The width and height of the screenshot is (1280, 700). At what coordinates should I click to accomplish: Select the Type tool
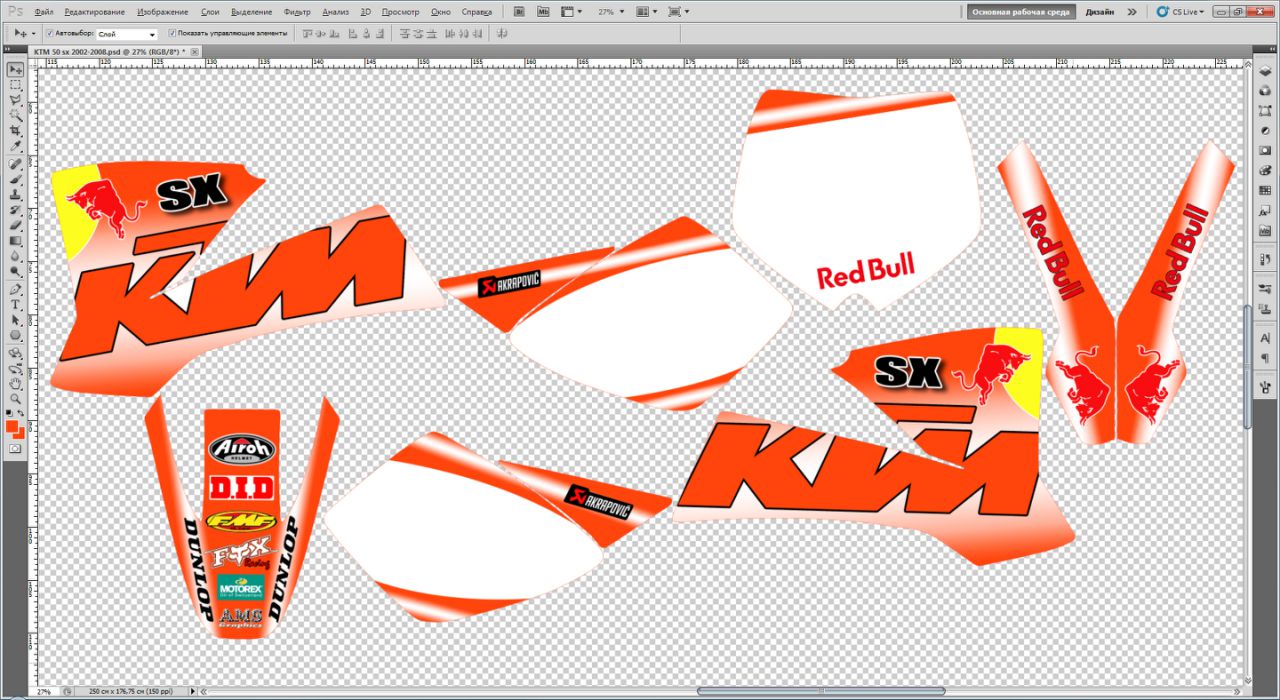[x=15, y=304]
